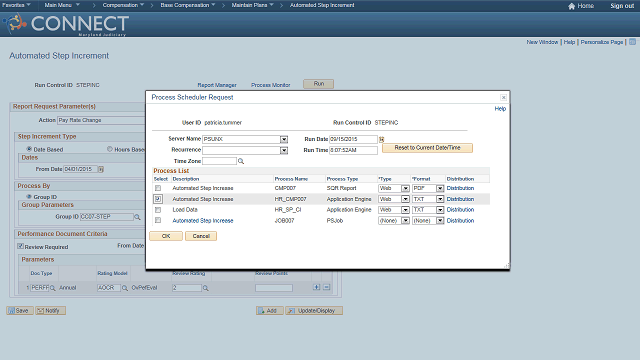Click the Run button
640x360 pixels.
[x=319, y=84]
